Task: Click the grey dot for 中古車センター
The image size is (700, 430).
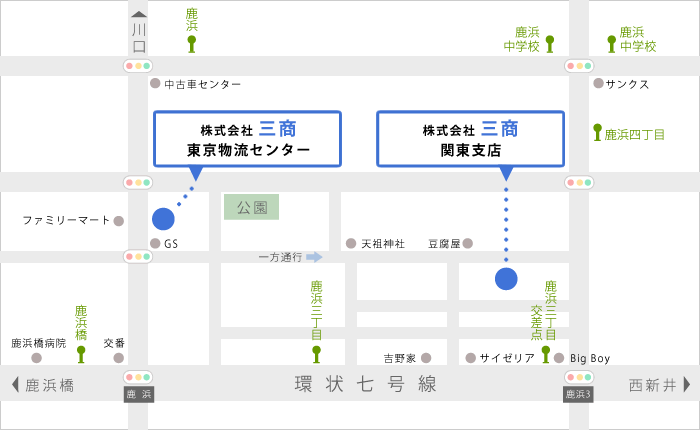Action: pos(155,83)
